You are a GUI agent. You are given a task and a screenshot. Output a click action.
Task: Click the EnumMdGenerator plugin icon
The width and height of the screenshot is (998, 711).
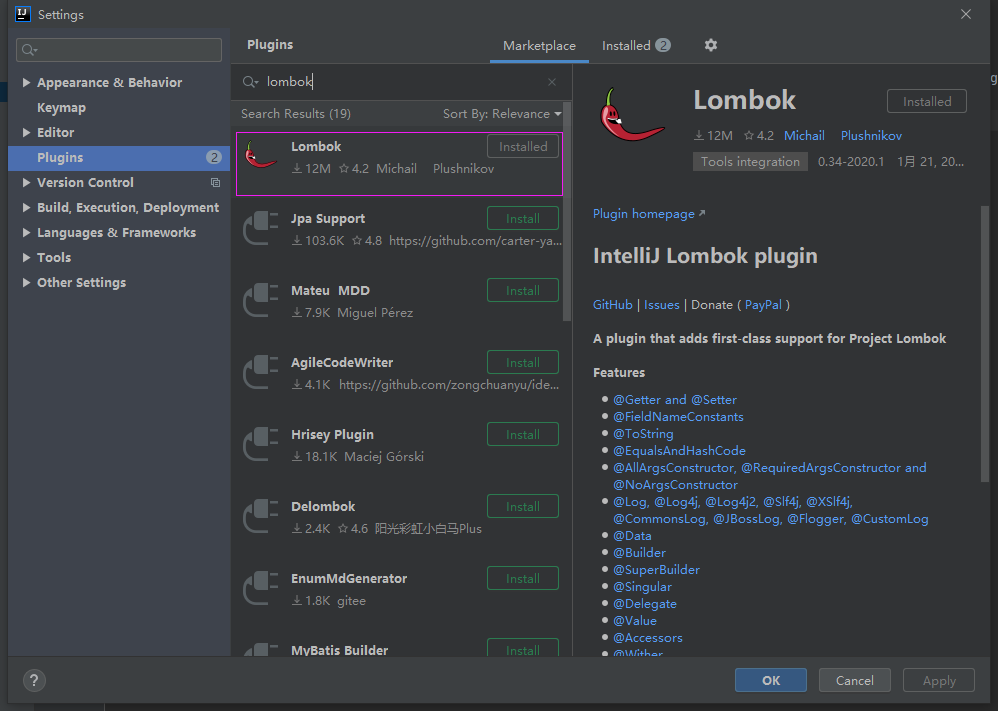click(x=261, y=587)
